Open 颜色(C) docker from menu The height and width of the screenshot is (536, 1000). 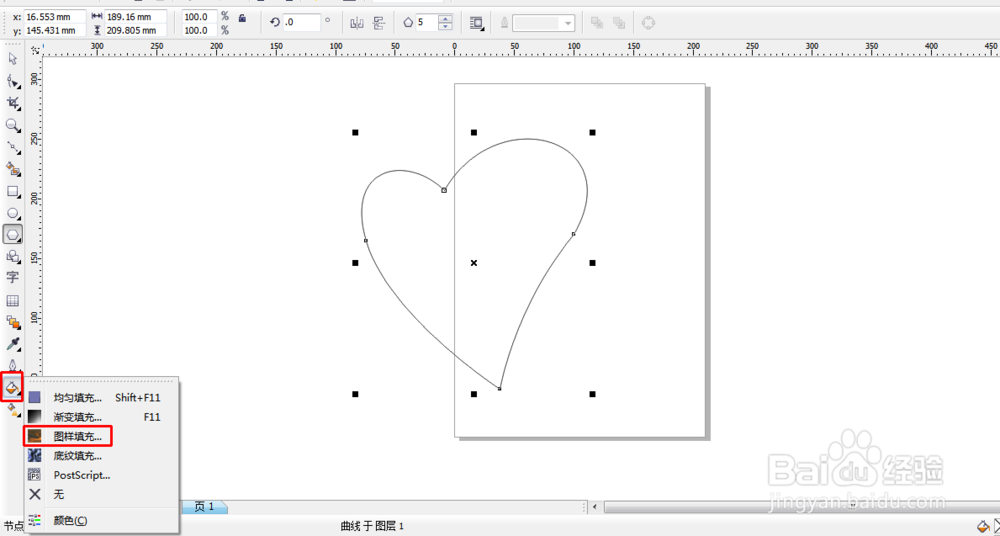tap(102, 521)
